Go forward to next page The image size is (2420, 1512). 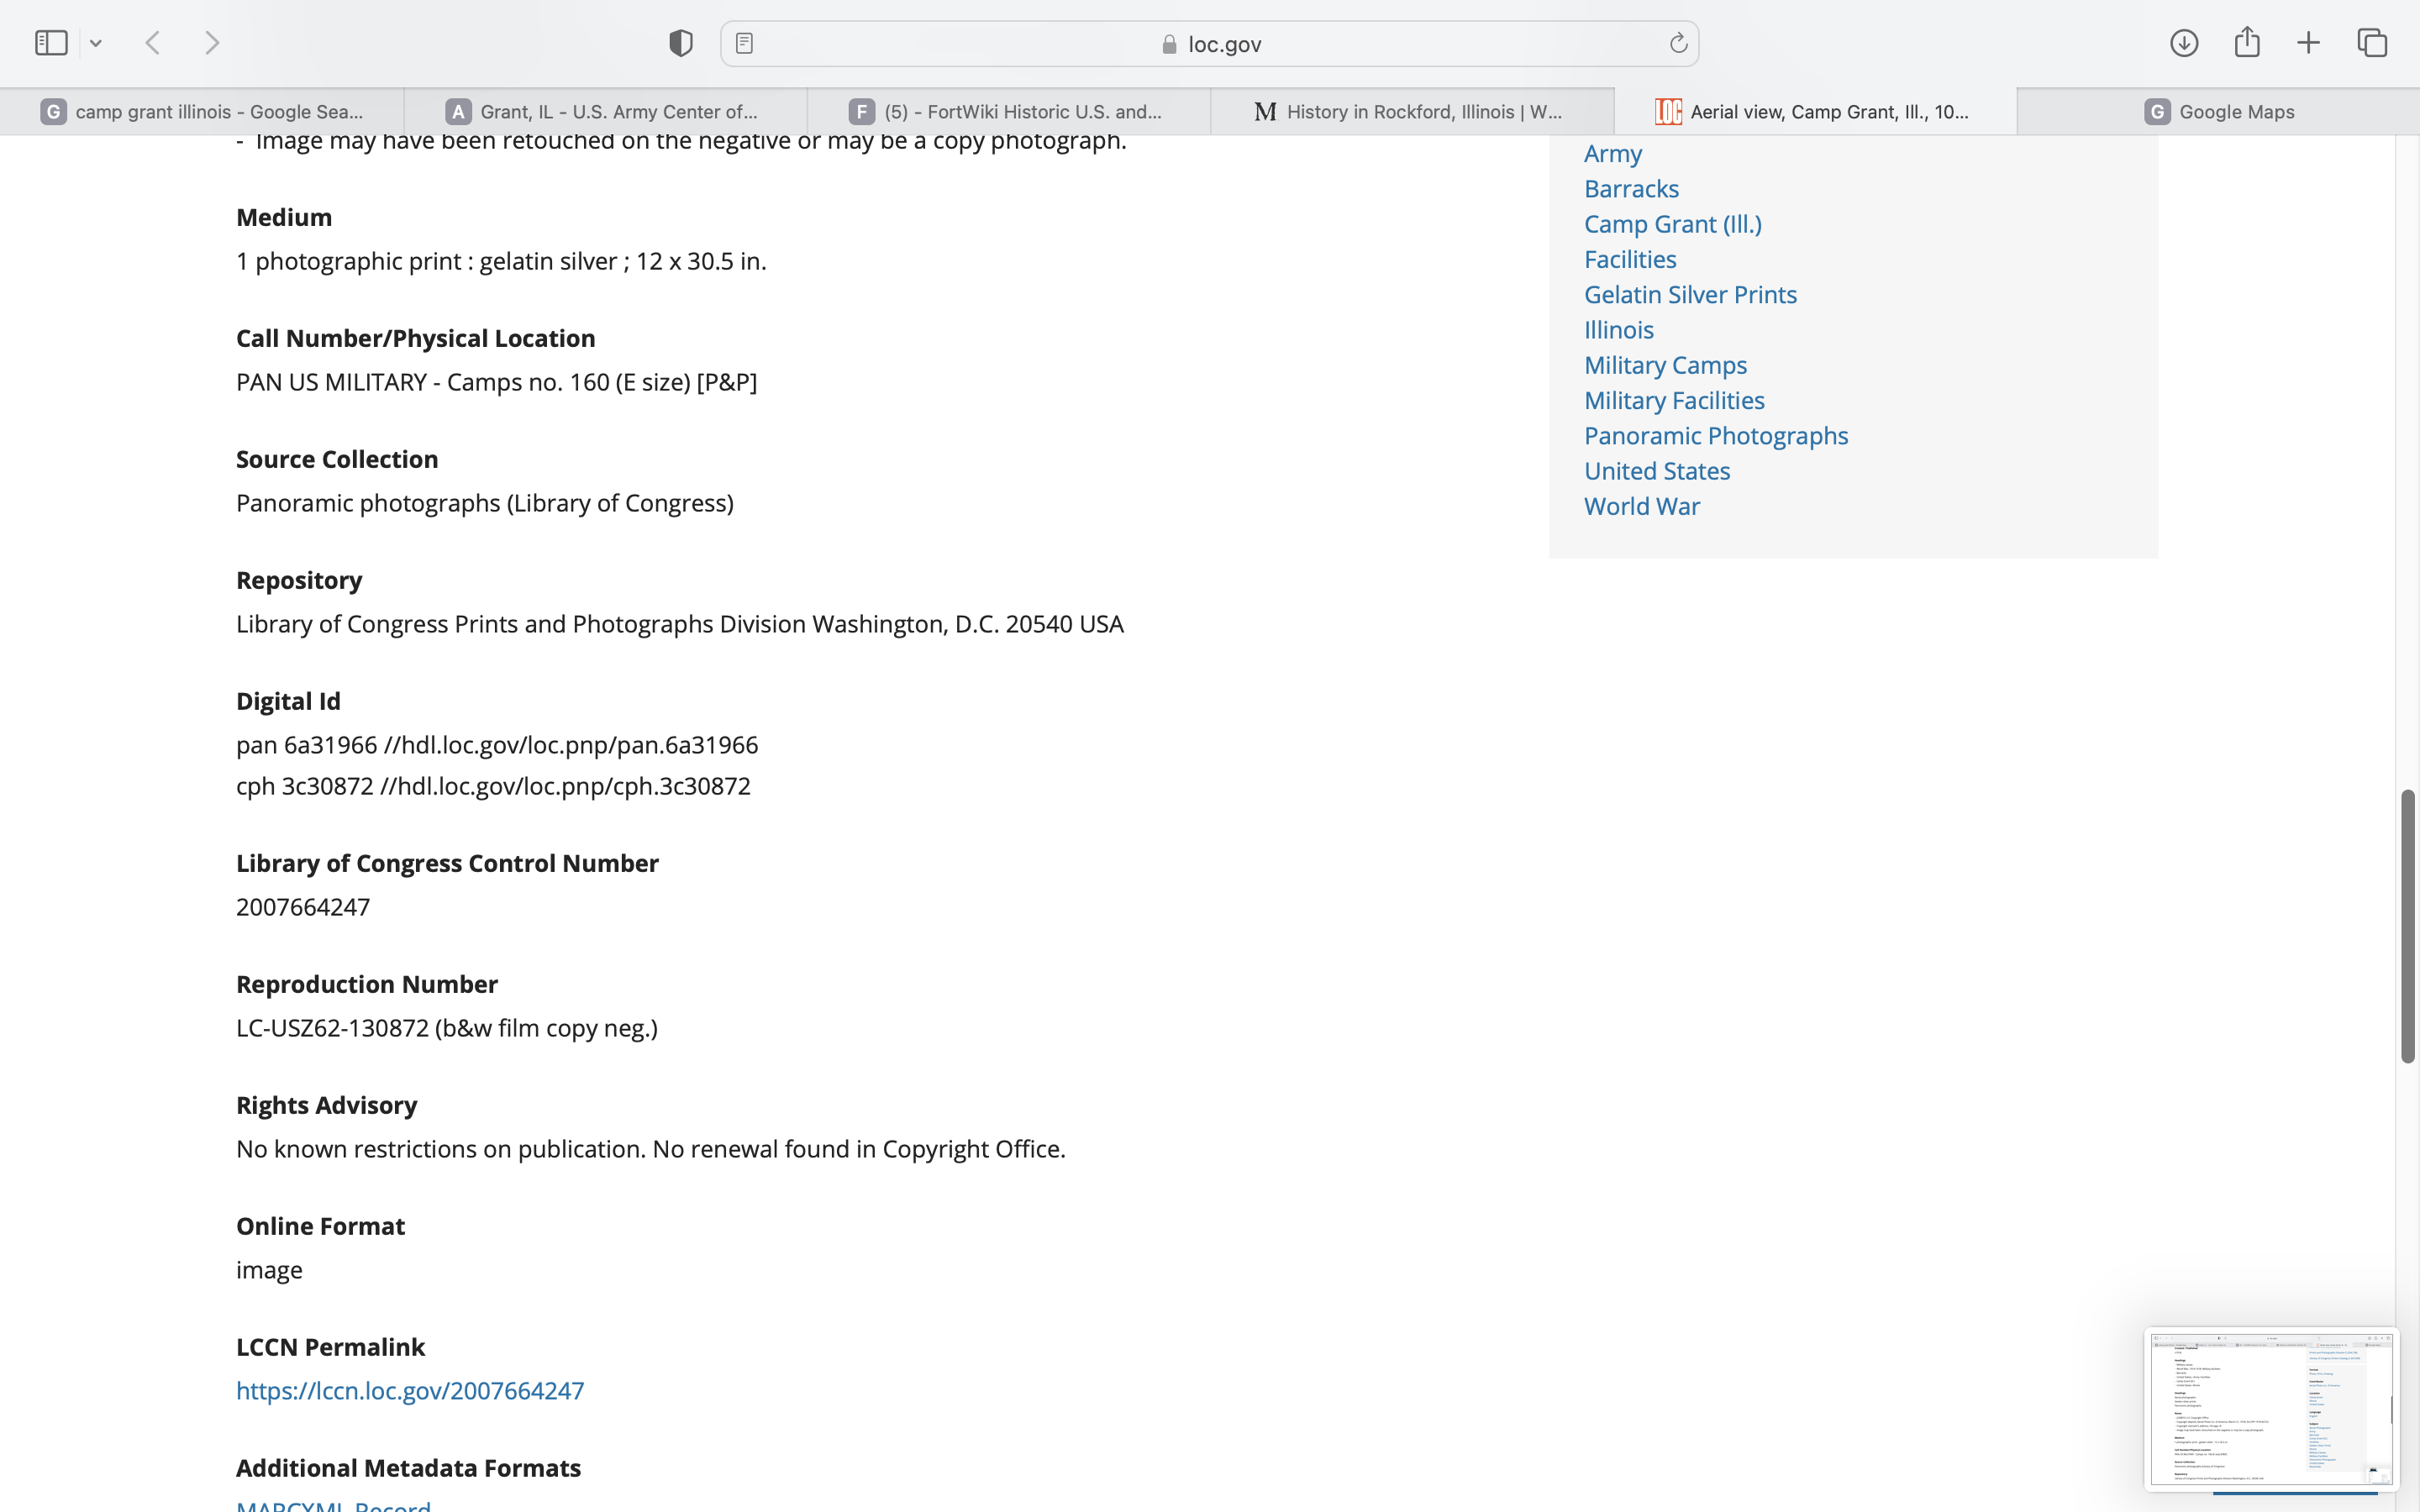[212, 43]
